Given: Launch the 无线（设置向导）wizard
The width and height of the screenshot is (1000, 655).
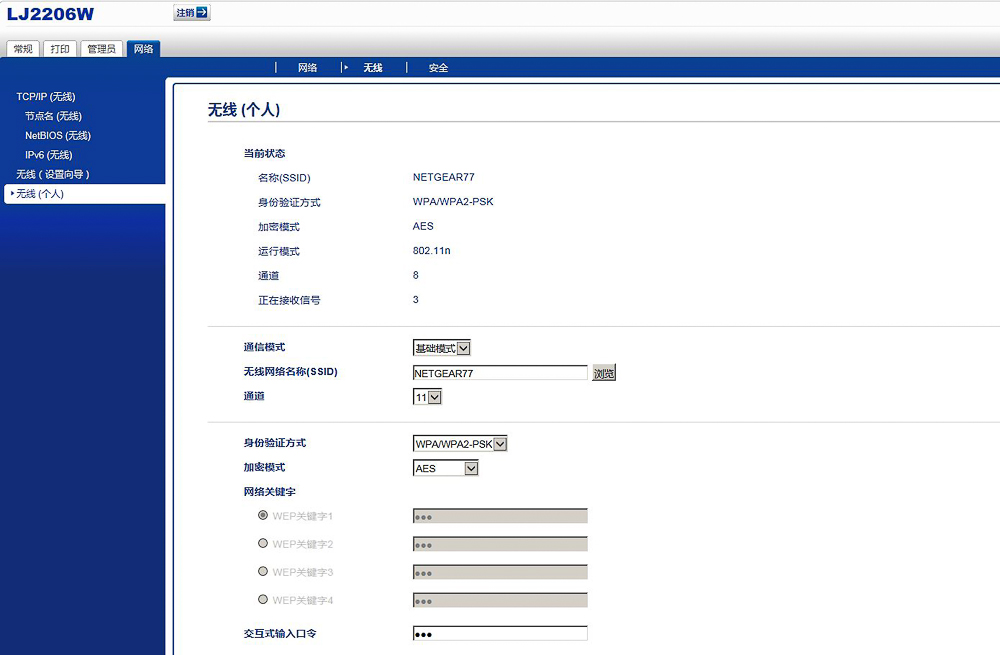Looking at the screenshot, I should coord(52,174).
